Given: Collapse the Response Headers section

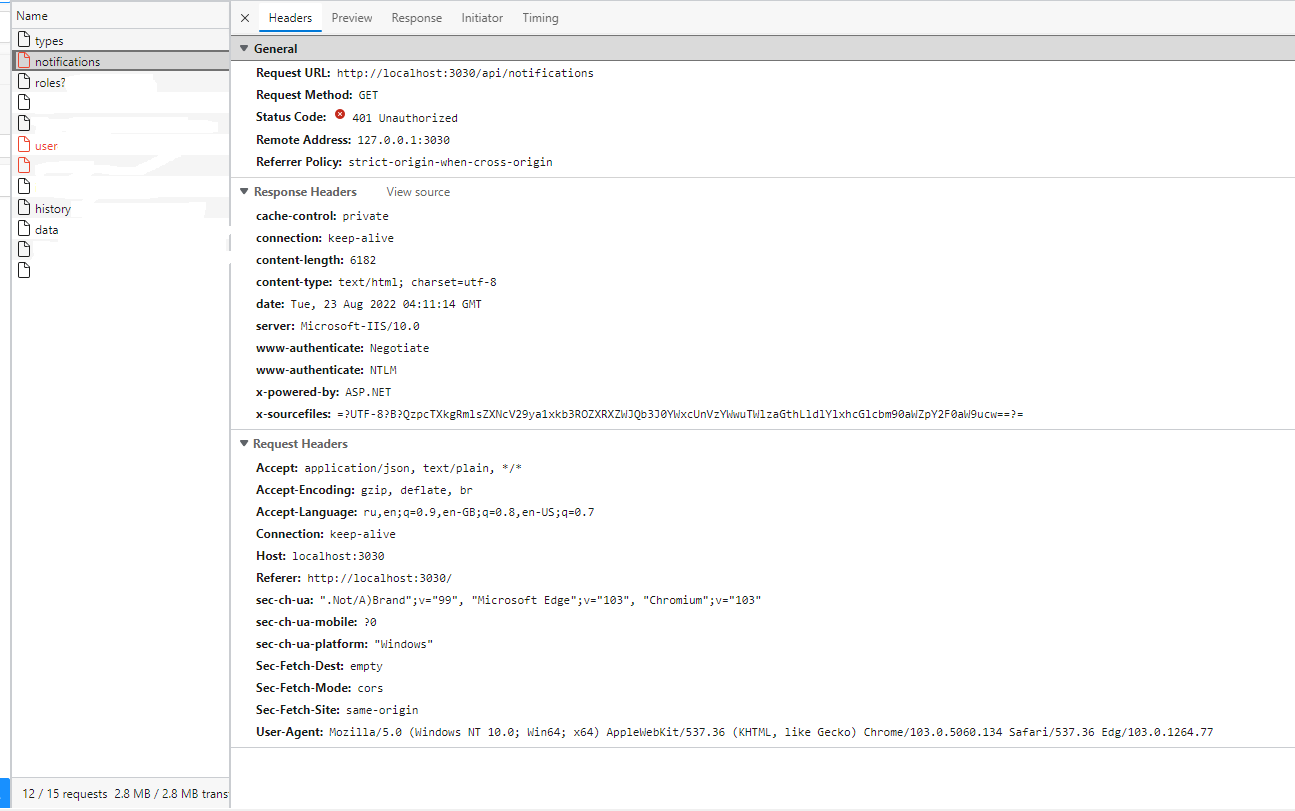Looking at the screenshot, I should pos(244,192).
